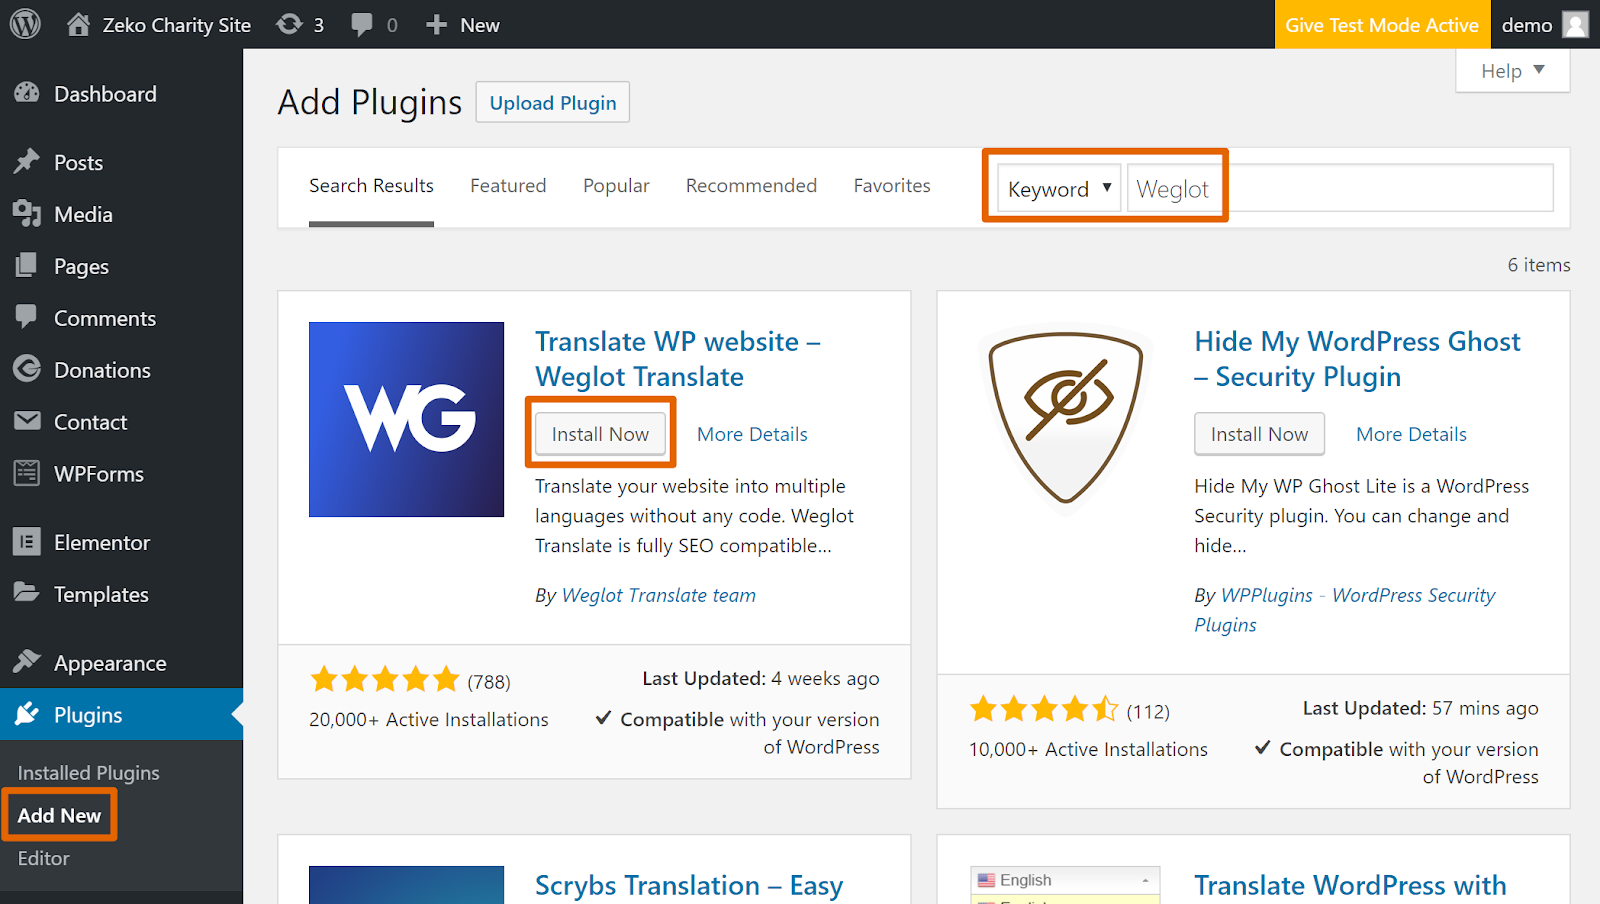Open Hide My WordPress Ghost Security Plugin title
Viewport: 1600px width, 904px height.
[x=1357, y=359]
